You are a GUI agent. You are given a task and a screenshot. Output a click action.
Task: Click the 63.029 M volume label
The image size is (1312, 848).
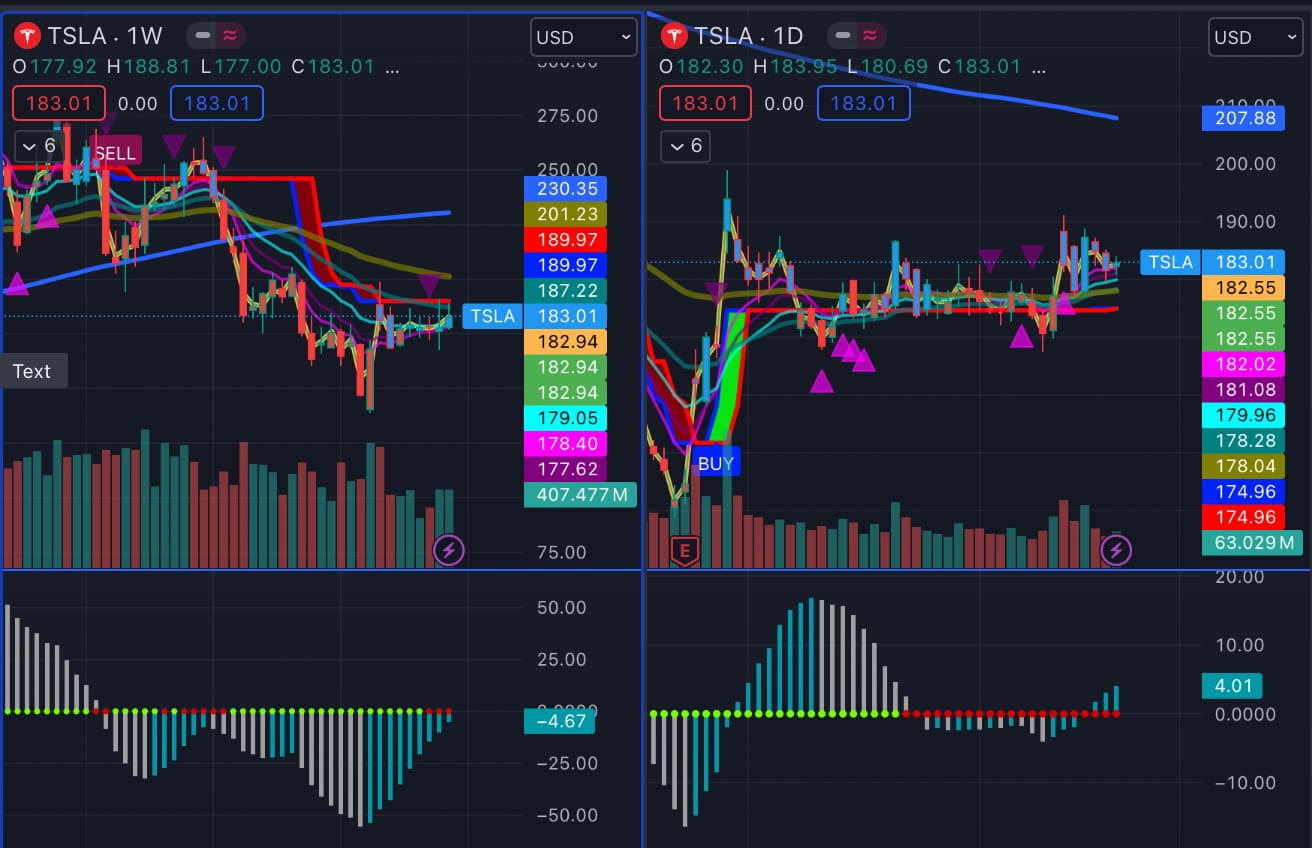pyautogui.click(x=1252, y=543)
